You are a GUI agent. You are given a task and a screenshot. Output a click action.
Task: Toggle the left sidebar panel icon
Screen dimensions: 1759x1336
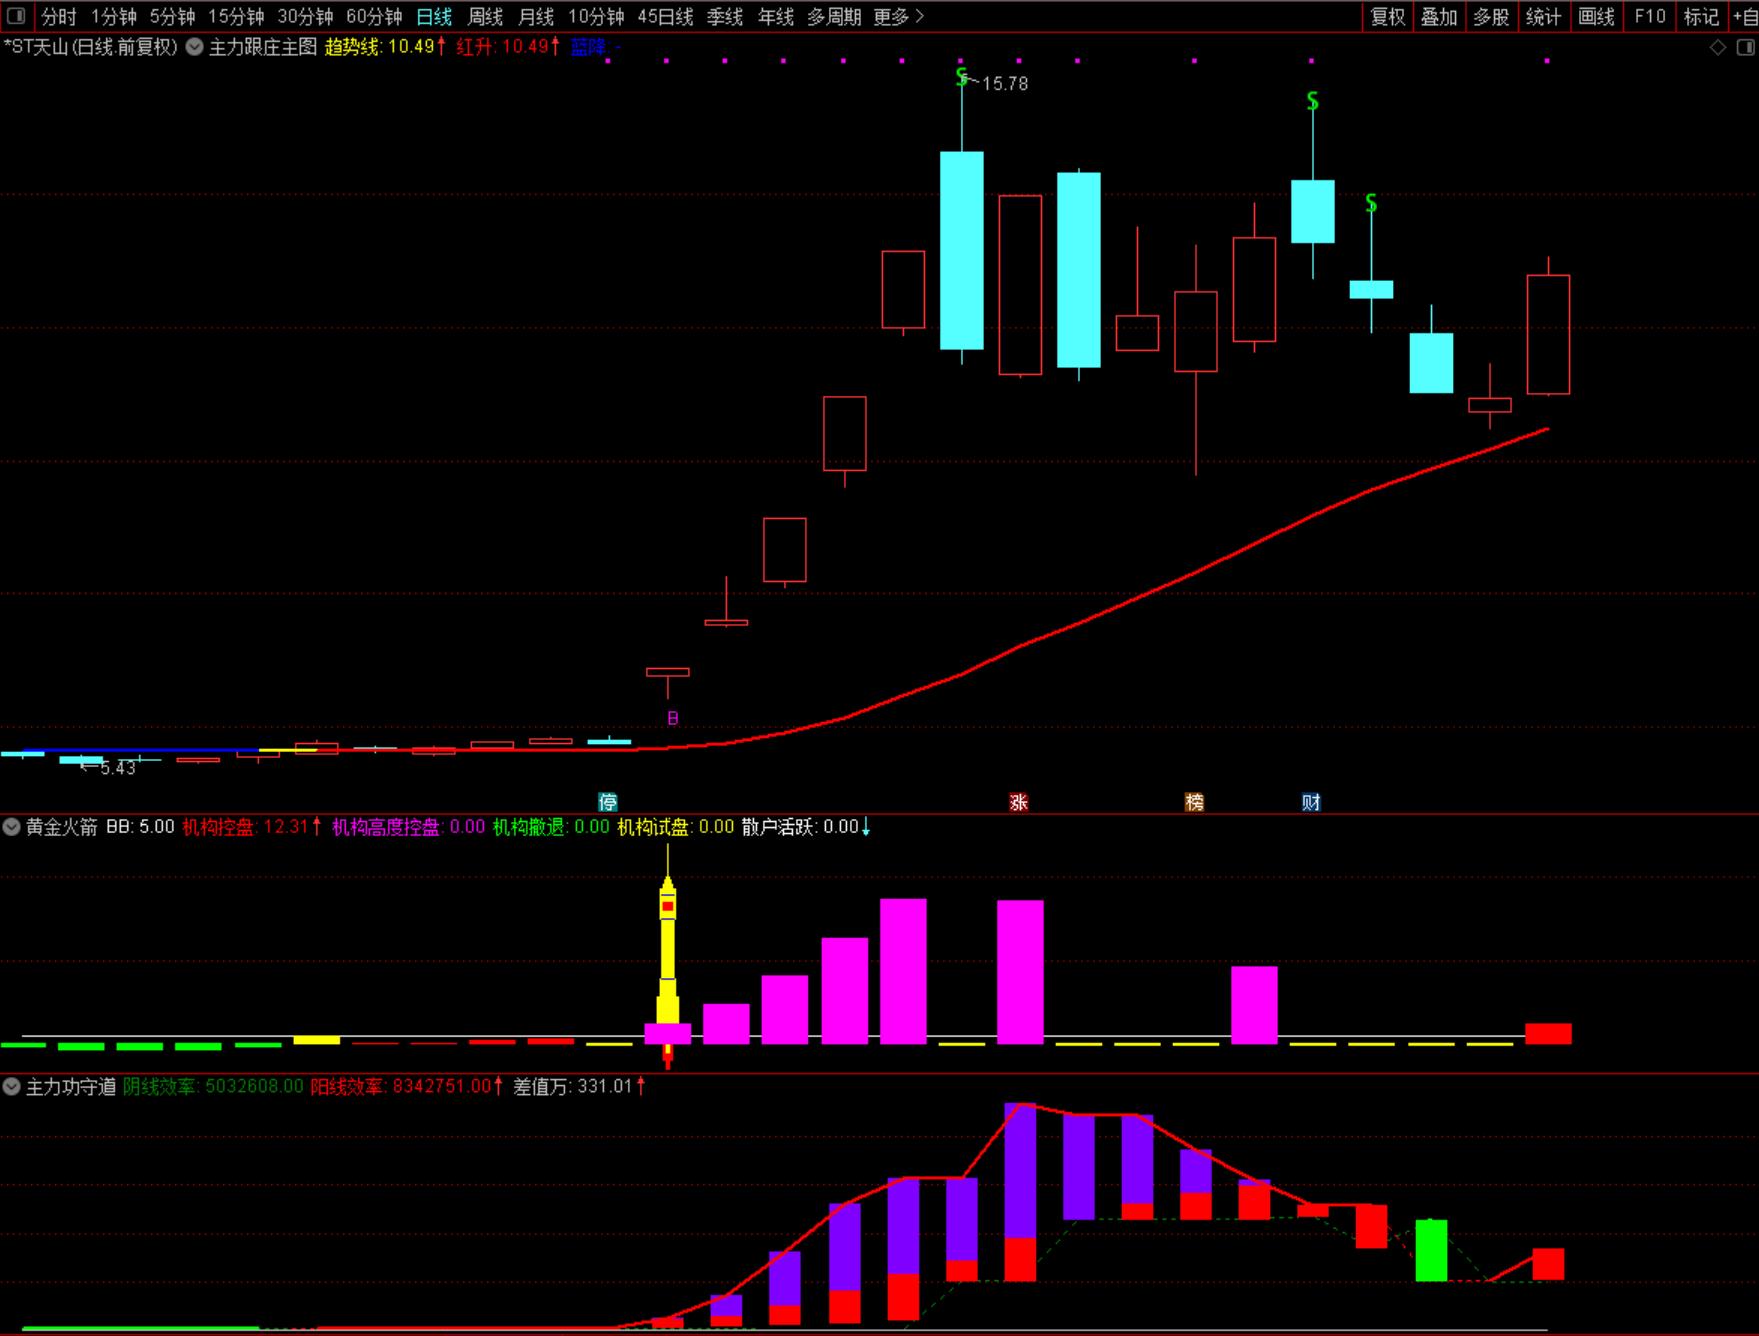click(x=15, y=16)
